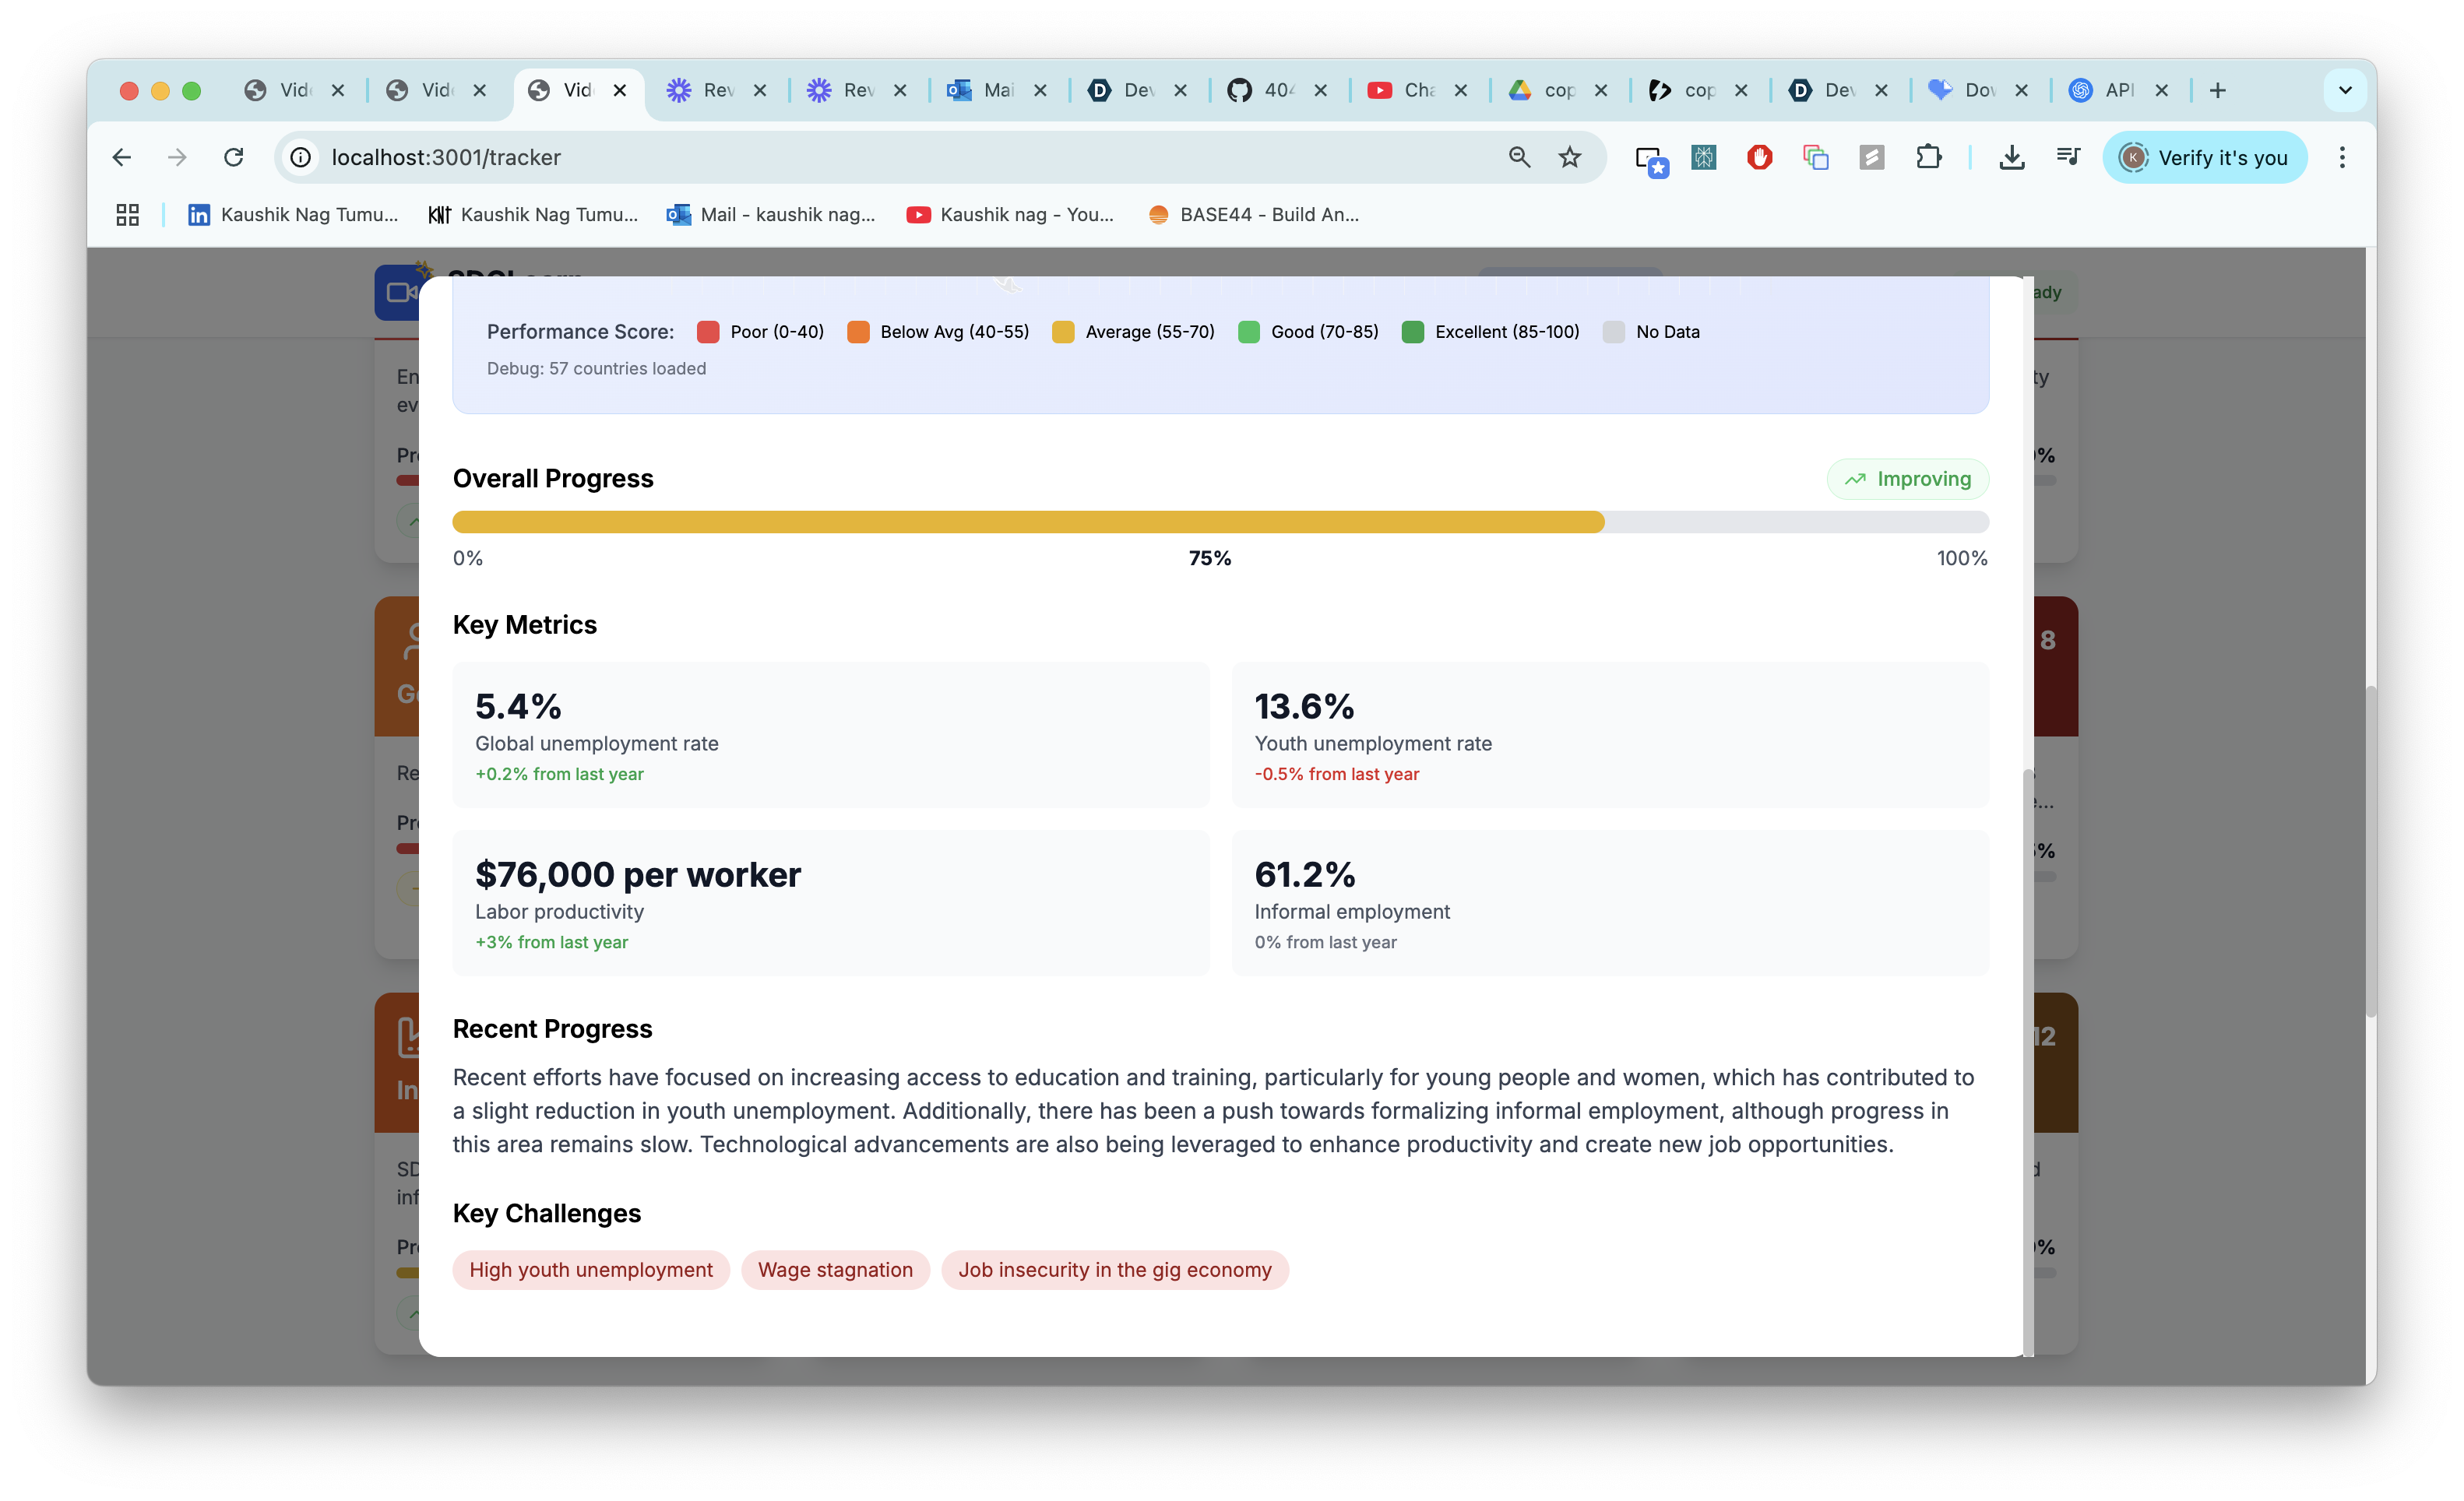The height and width of the screenshot is (1501, 2464).
Task: Click the Poor (0-40) red swatch
Action: coord(708,332)
